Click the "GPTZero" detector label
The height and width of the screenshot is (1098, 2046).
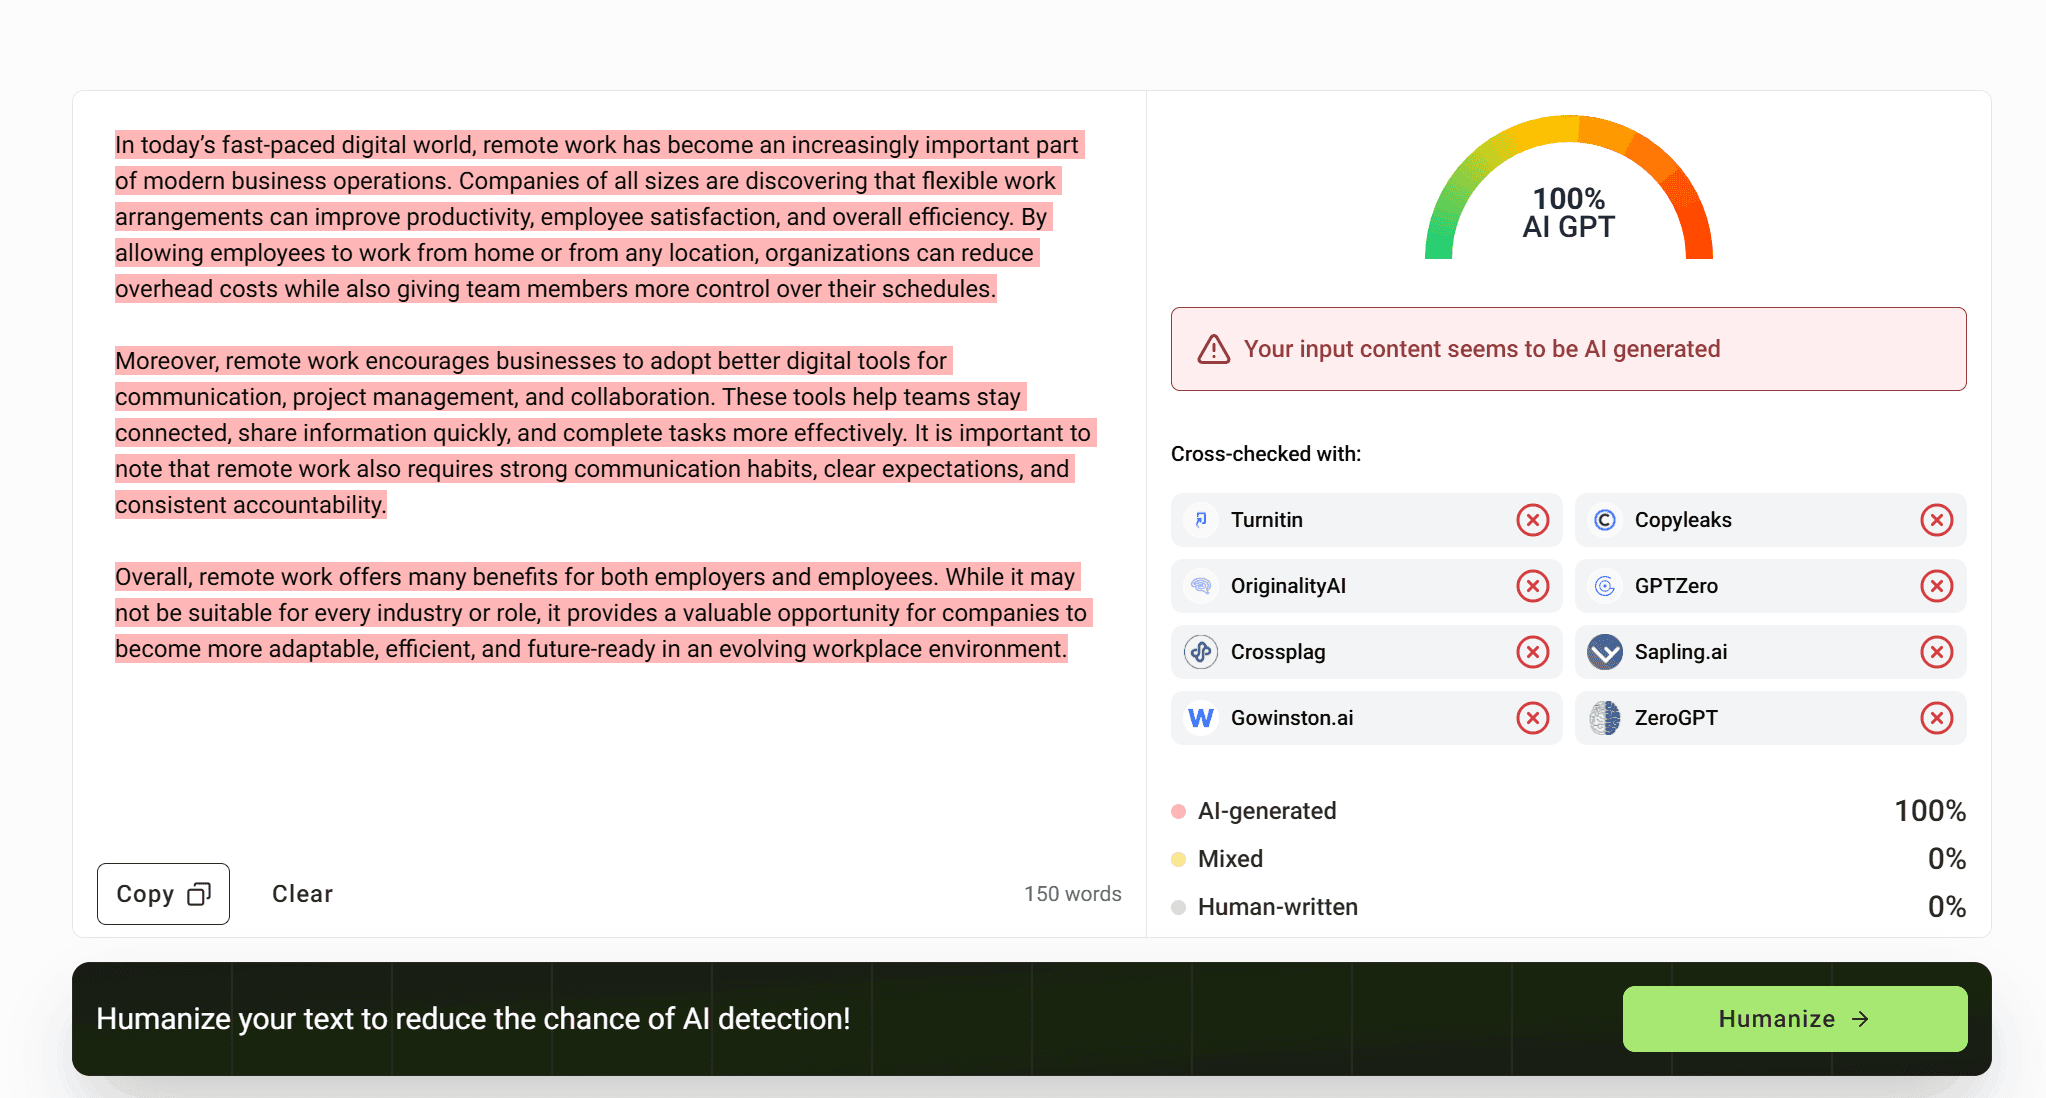[1676, 586]
